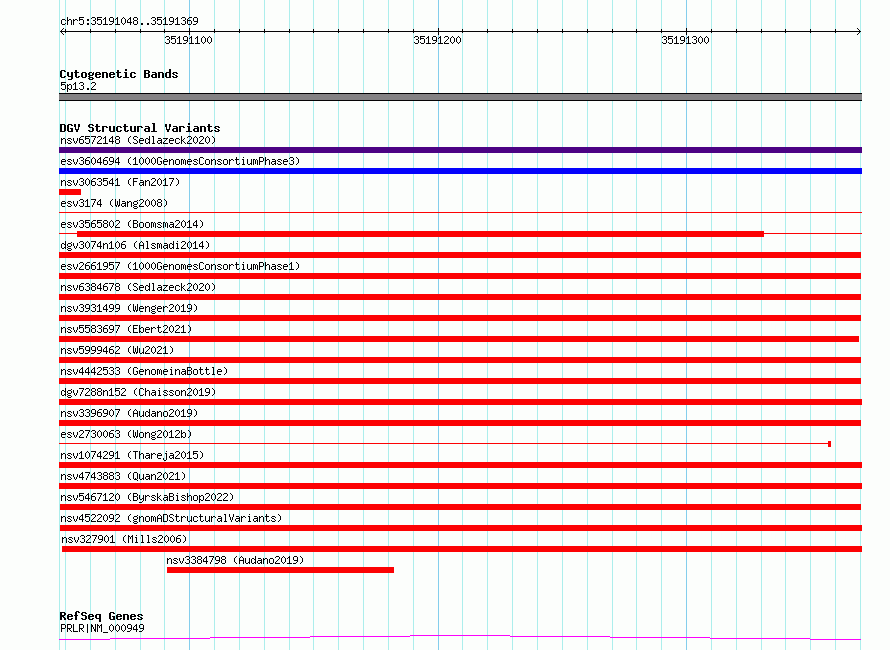Open the PRLR|NM_000949 gene label

click(x=102, y=628)
